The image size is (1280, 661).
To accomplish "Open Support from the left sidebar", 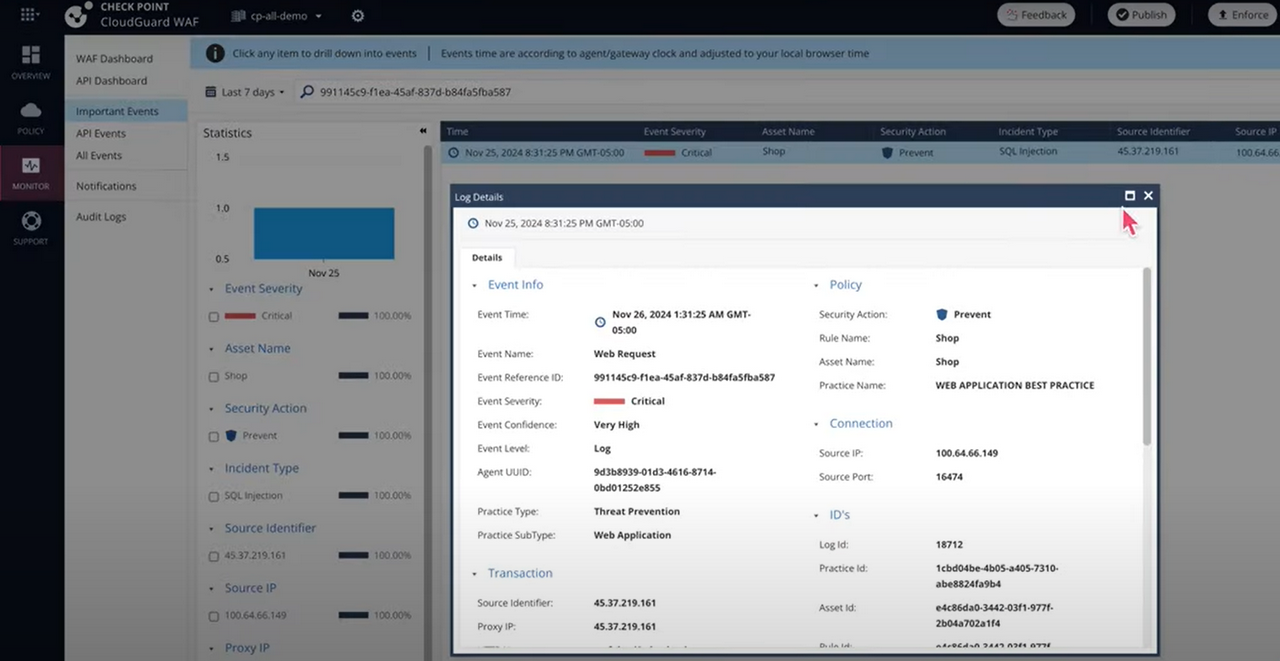I will (x=30, y=226).
